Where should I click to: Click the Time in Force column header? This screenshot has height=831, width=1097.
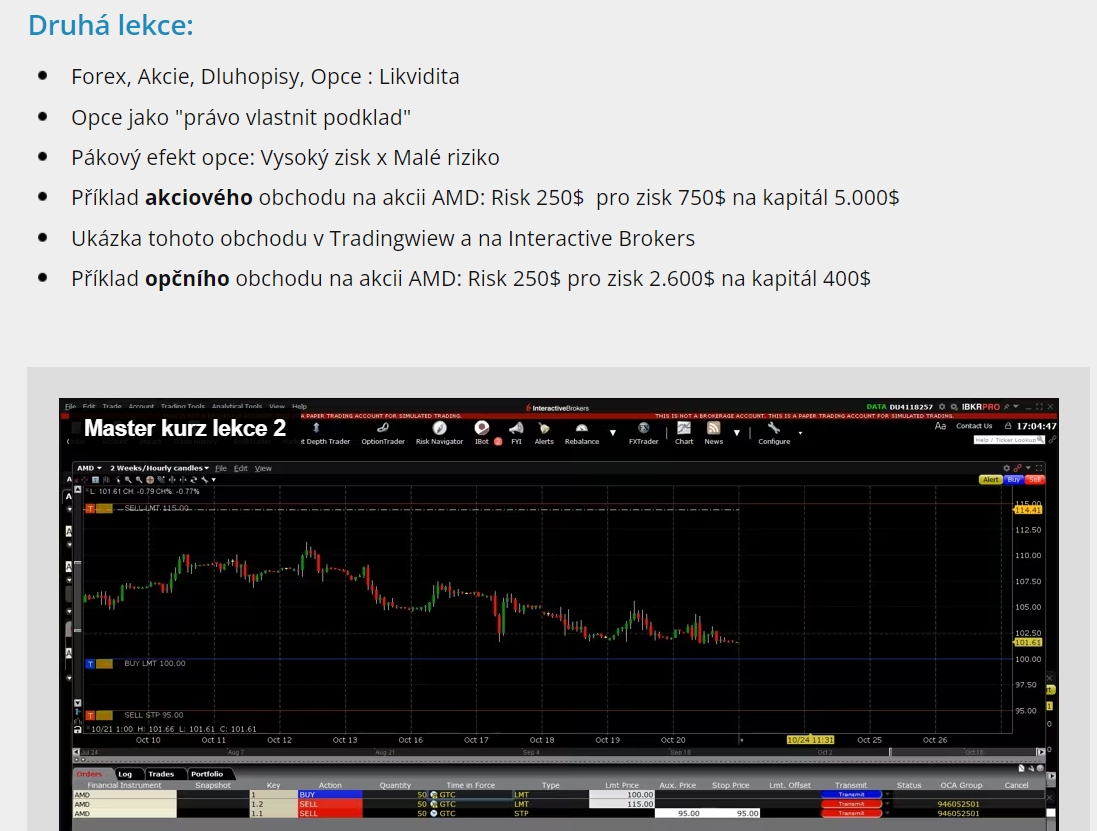click(470, 786)
